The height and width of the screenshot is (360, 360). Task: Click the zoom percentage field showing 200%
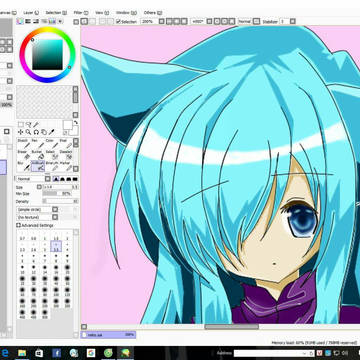[149, 22]
